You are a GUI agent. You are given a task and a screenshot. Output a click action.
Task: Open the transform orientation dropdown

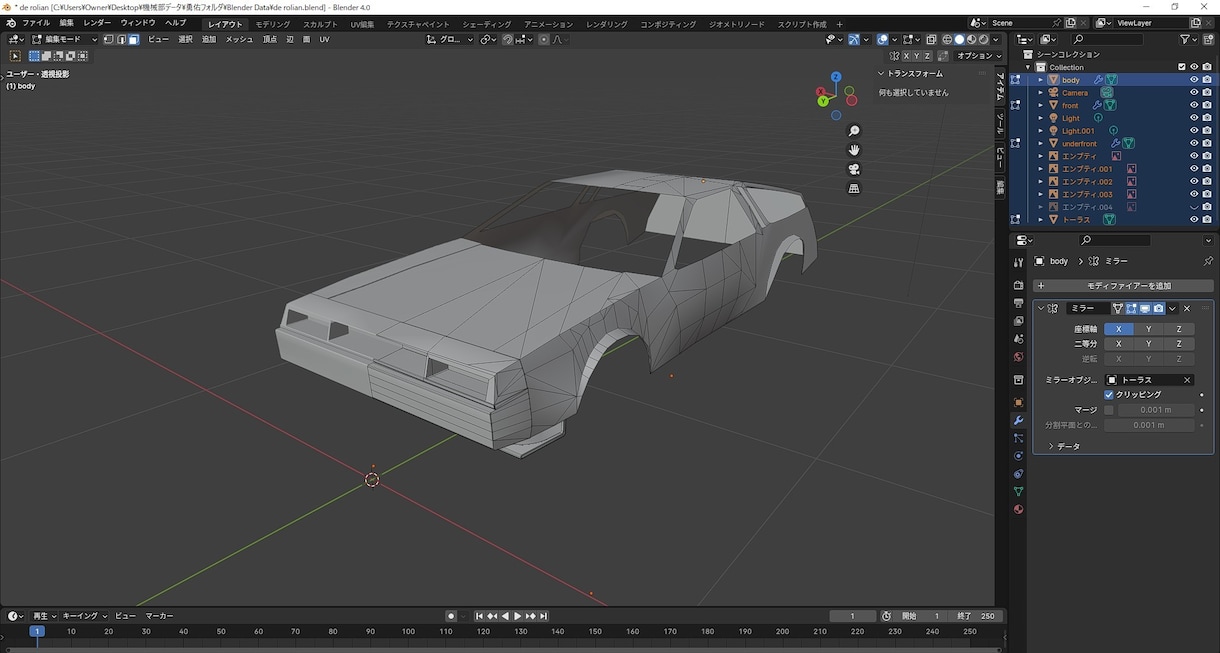click(x=449, y=40)
